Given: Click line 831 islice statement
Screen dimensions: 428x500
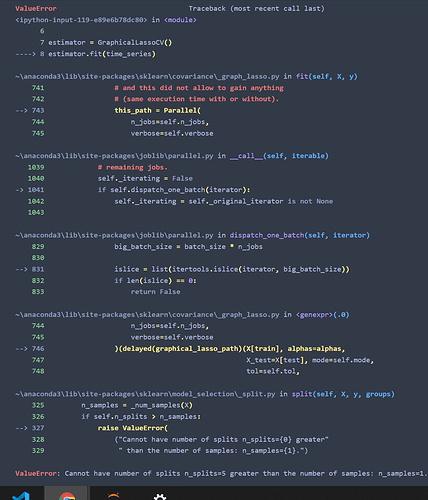Looking at the screenshot, I should (232, 269).
